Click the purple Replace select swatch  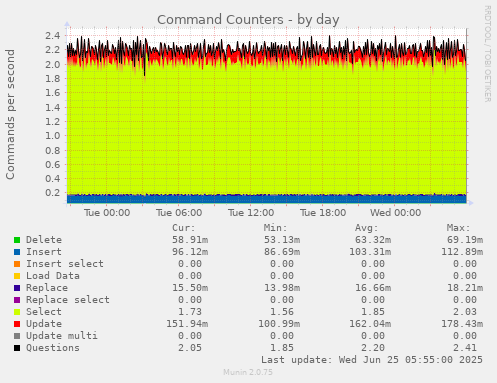(x=17, y=300)
